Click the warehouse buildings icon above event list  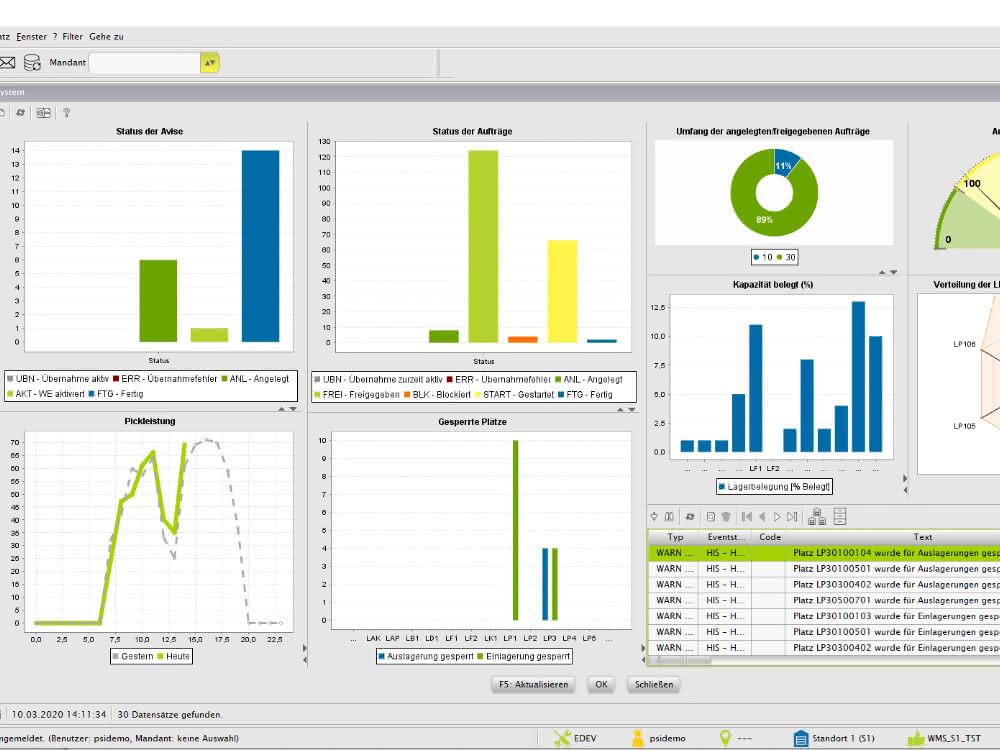click(x=816, y=517)
